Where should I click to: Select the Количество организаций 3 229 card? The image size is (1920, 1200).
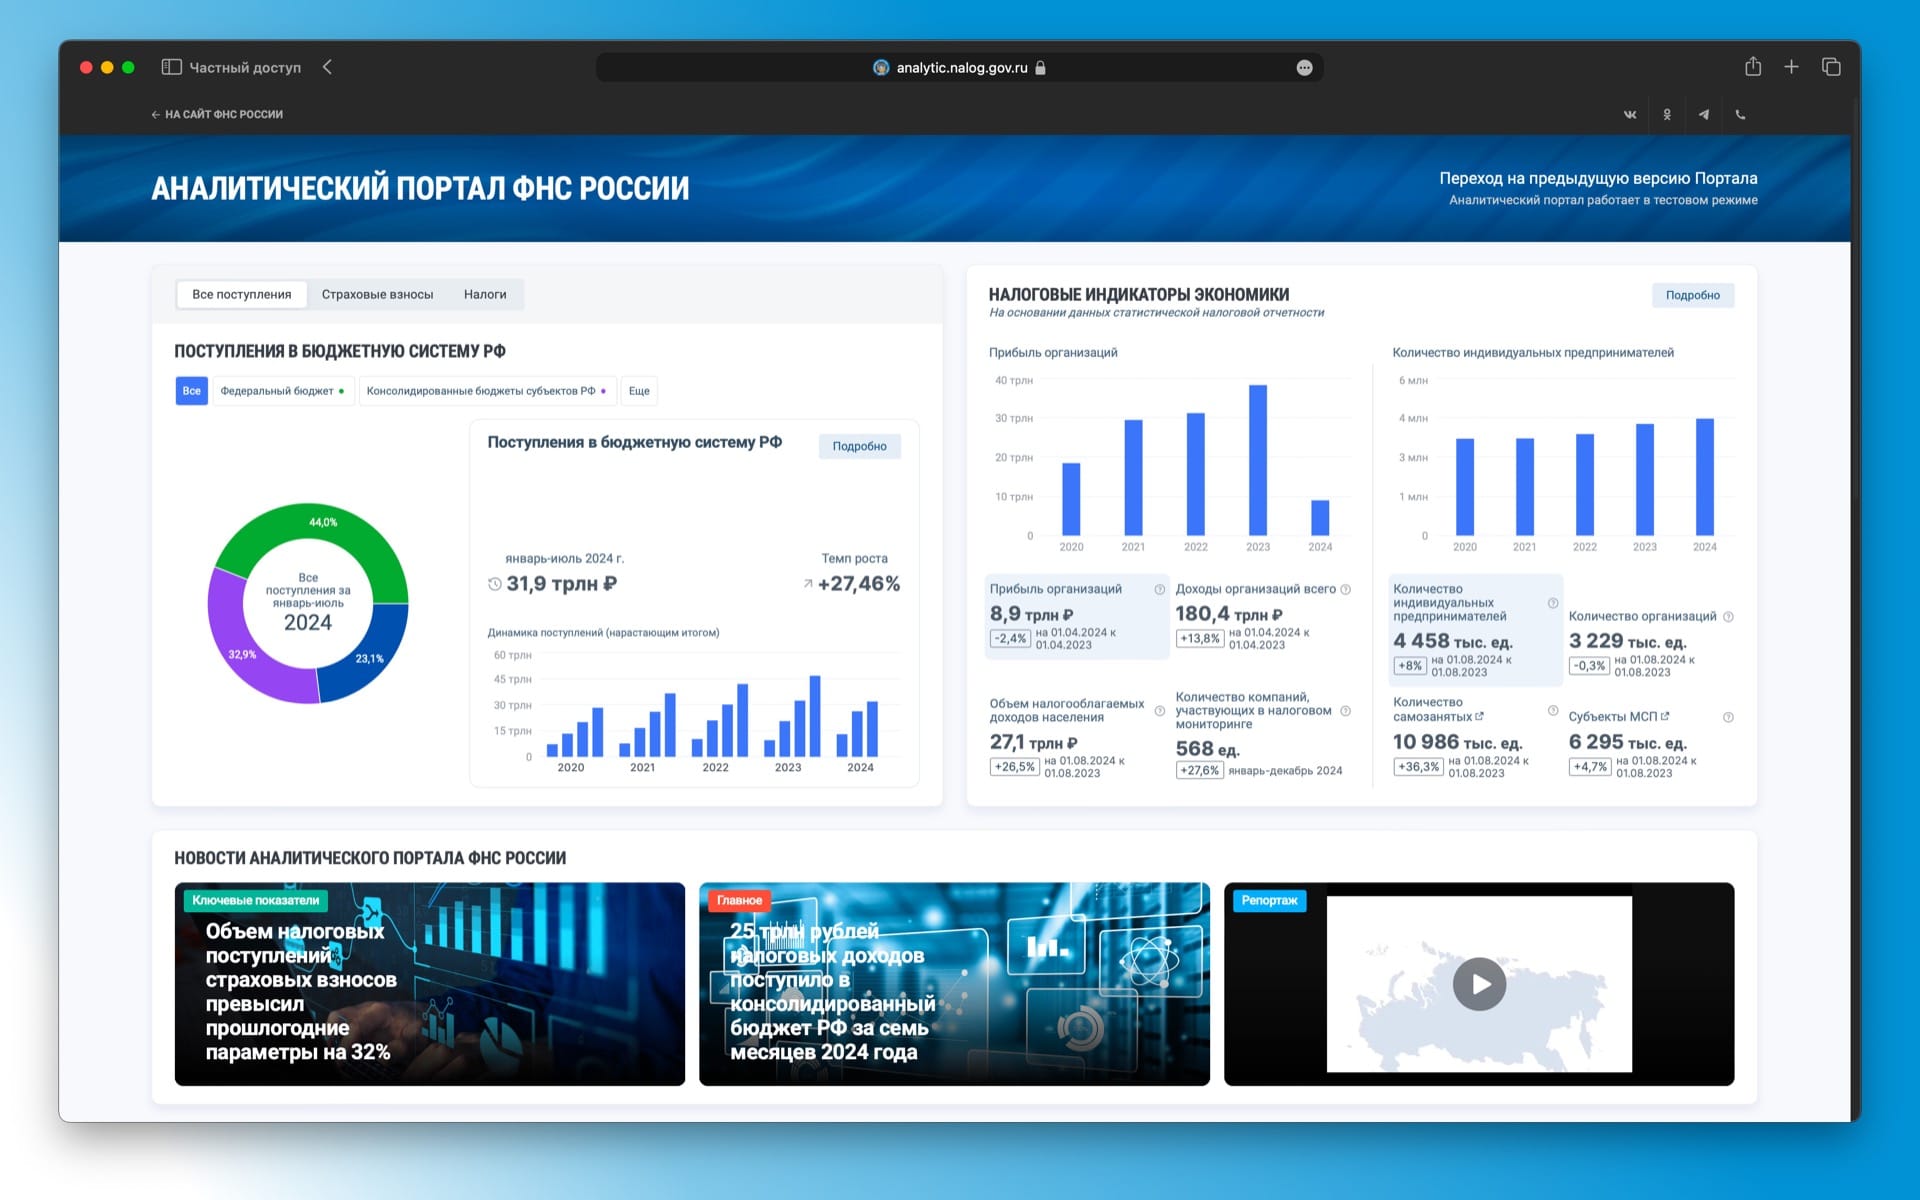1650,643
